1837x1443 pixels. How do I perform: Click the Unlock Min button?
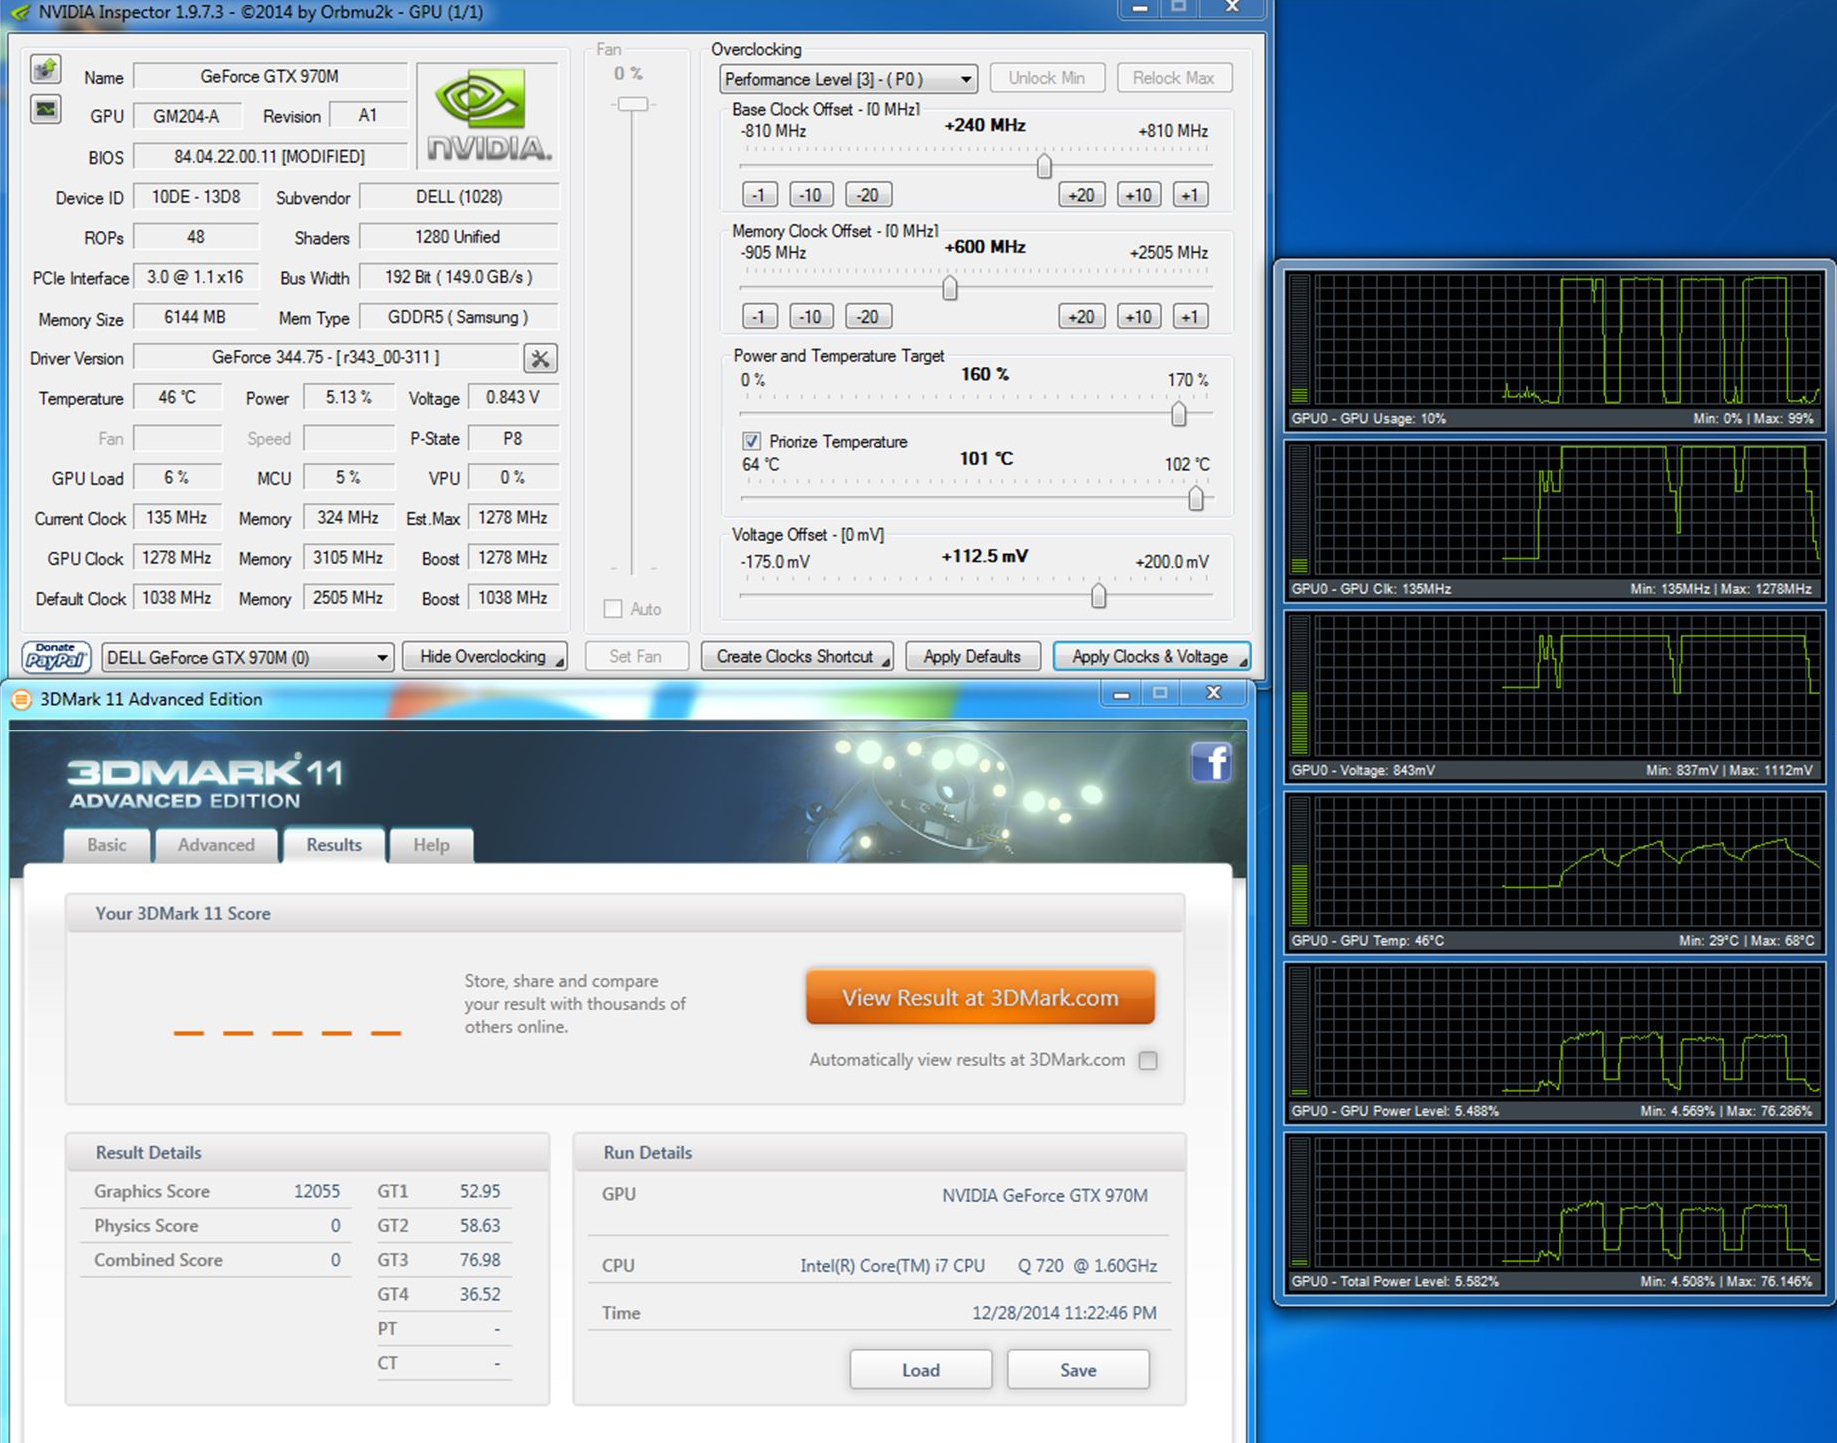point(1046,78)
